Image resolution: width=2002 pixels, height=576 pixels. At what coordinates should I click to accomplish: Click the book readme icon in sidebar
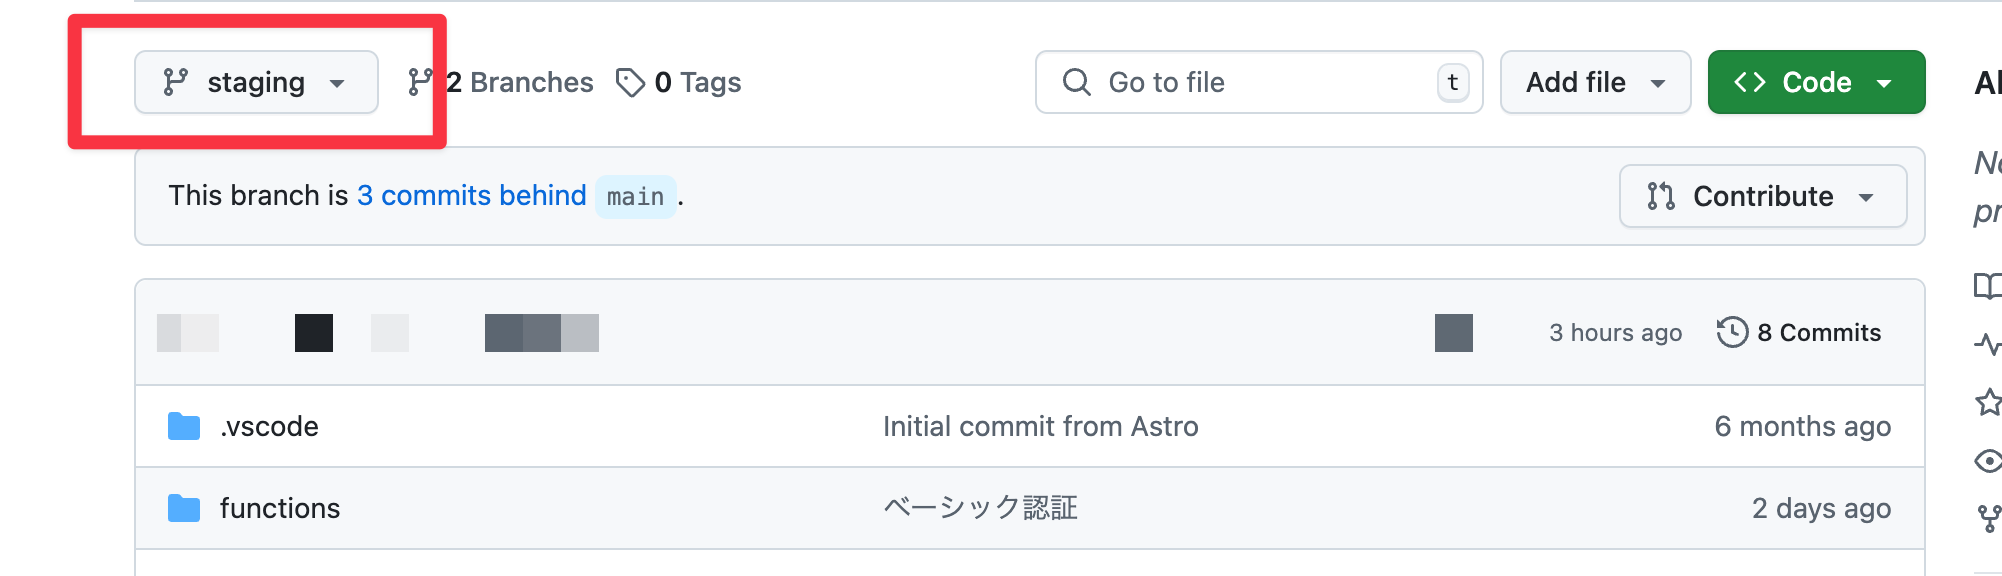1987,286
